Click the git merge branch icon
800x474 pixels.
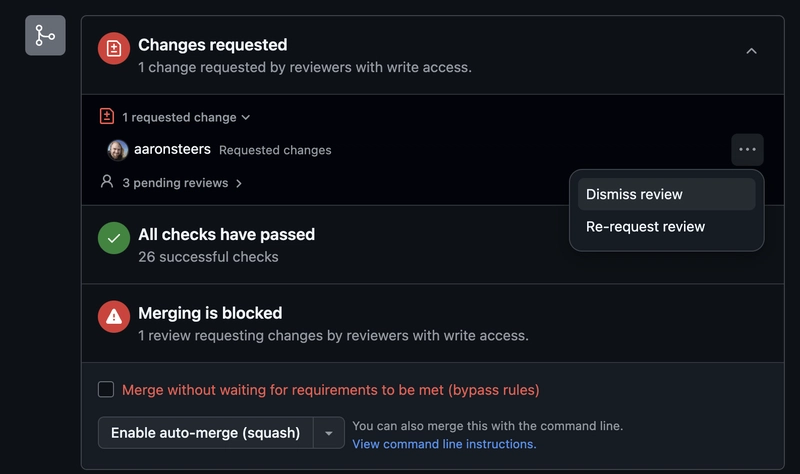45,35
